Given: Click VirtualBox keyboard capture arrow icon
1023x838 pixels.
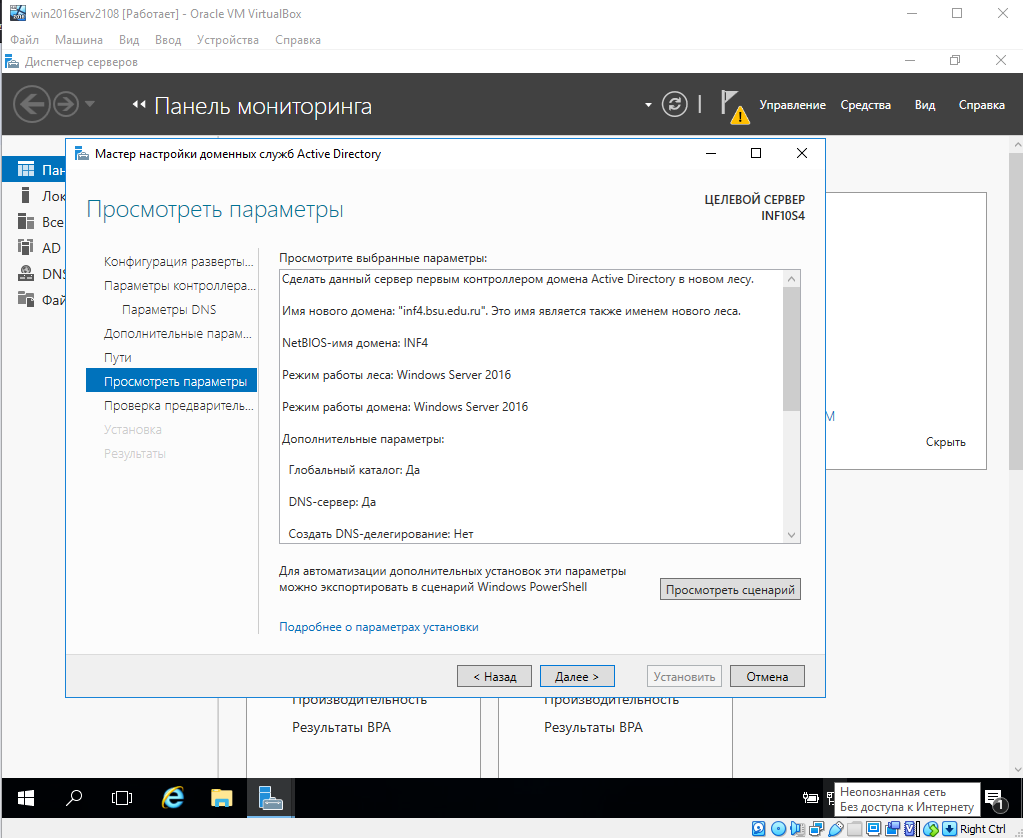Looking at the screenshot, I should click(949, 829).
